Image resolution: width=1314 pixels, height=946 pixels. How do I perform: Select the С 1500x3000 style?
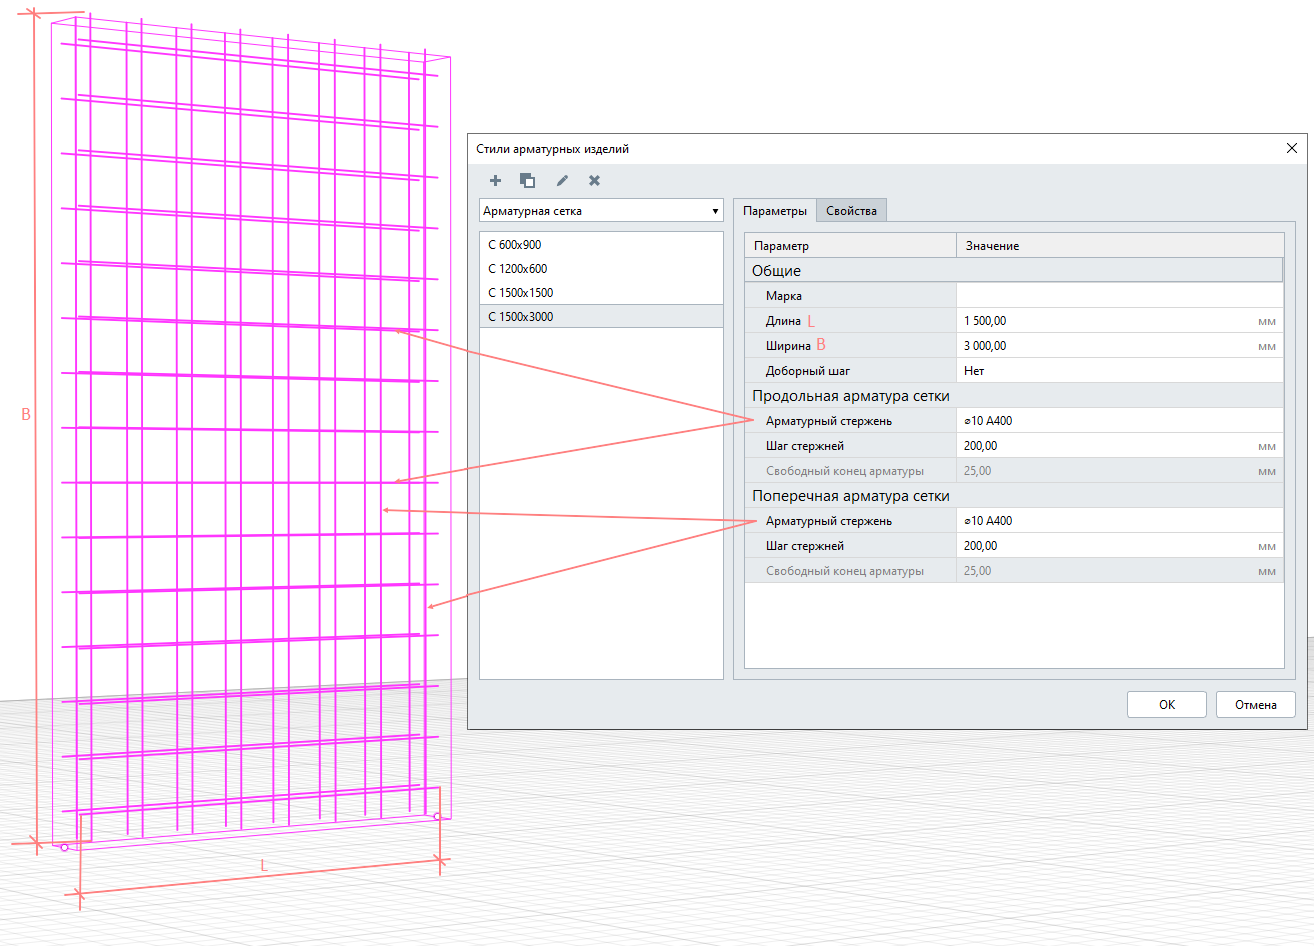pyautogui.click(x=601, y=317)
